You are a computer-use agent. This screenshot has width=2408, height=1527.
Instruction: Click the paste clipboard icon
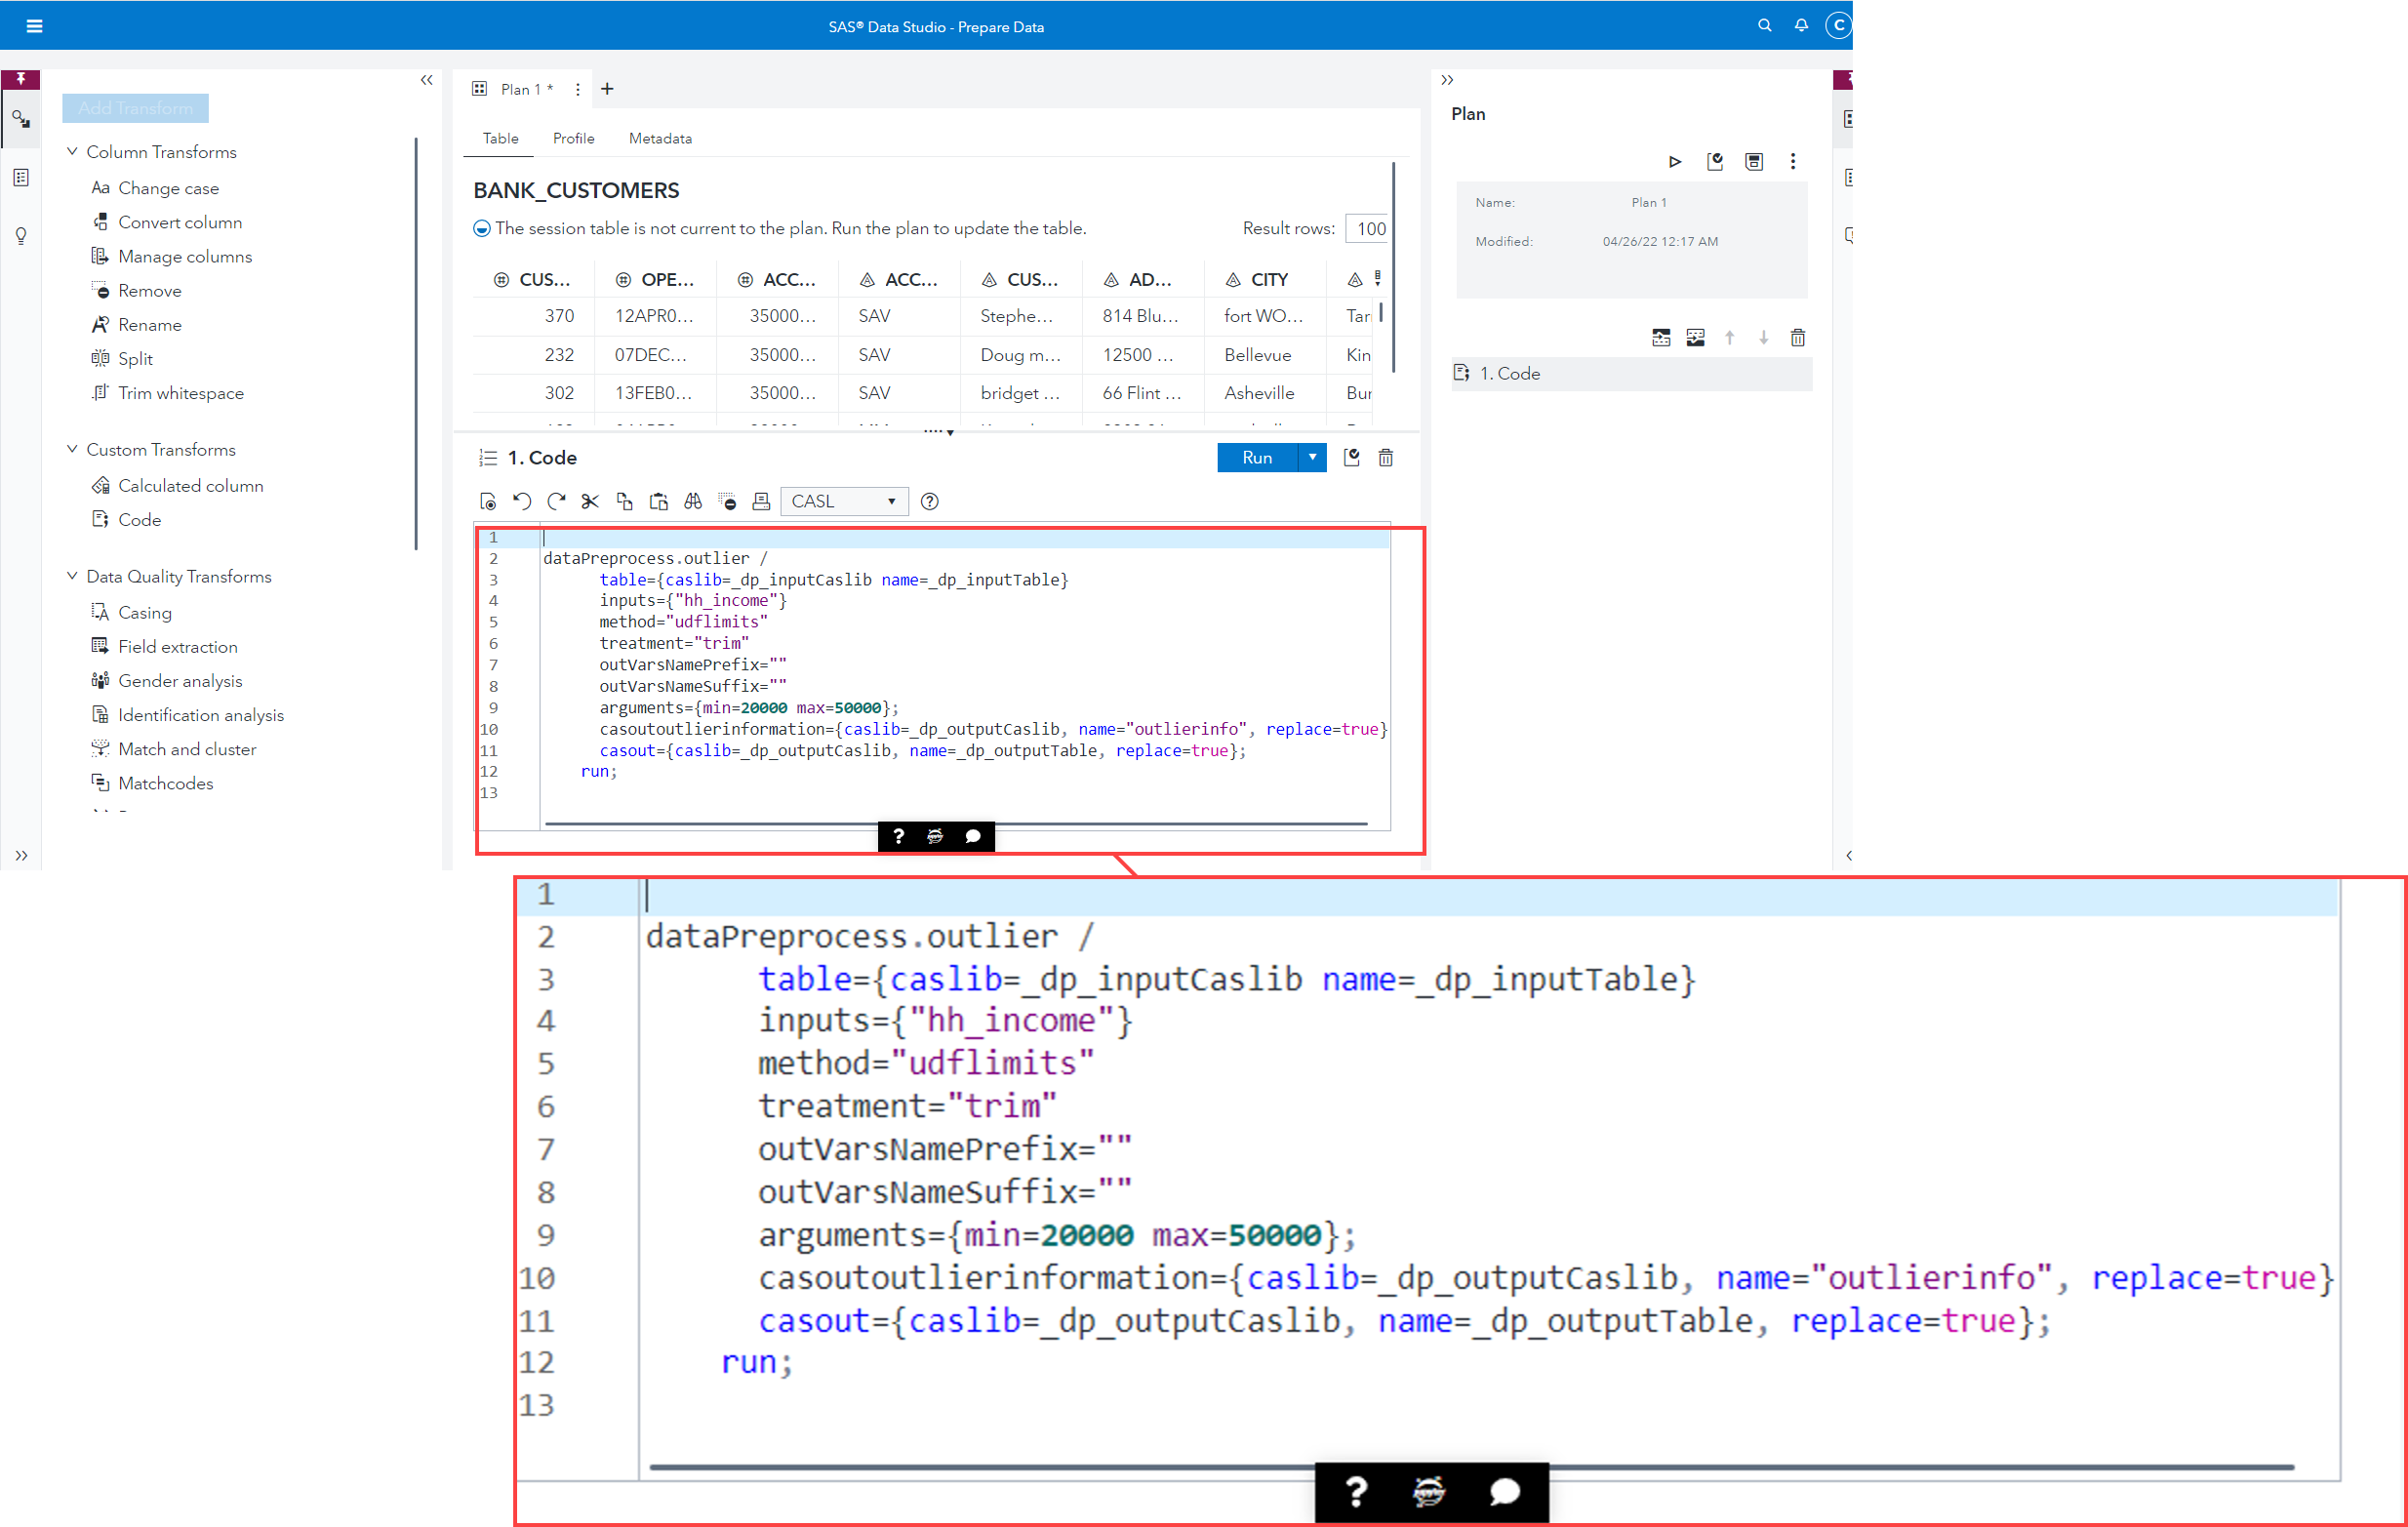coord(658,501)
